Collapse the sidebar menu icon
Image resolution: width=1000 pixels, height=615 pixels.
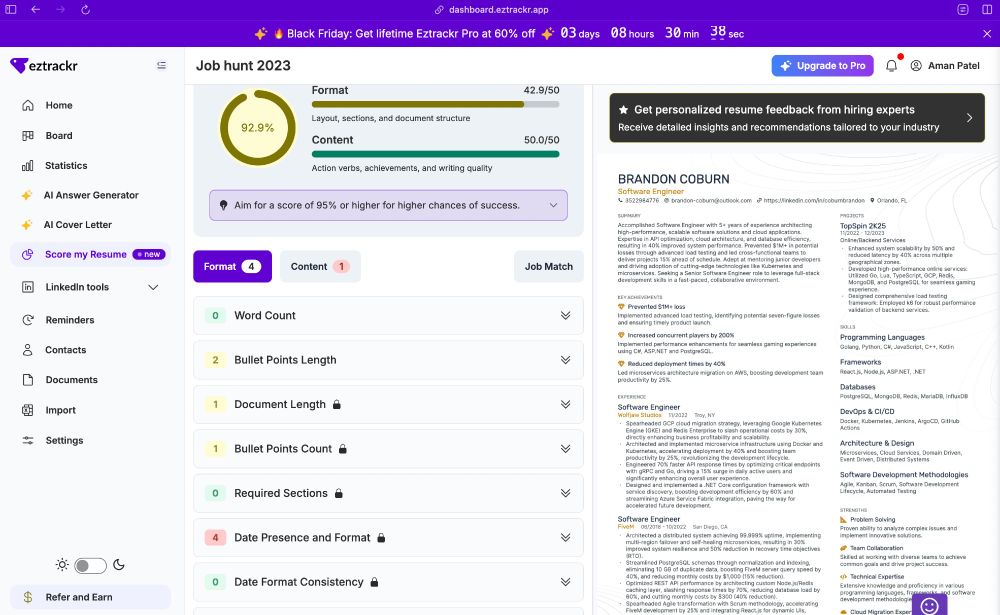[161, 65]
